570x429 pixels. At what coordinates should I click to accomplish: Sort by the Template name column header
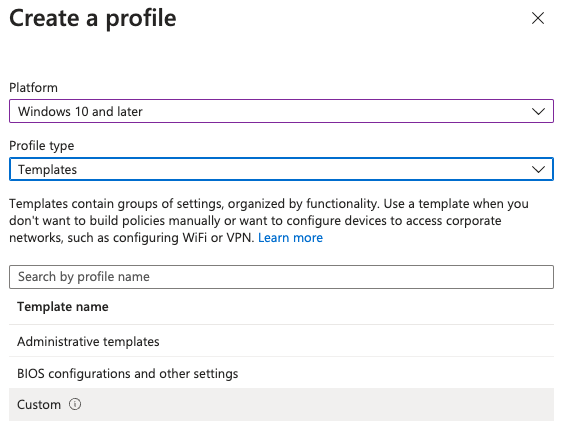point(63,307)
